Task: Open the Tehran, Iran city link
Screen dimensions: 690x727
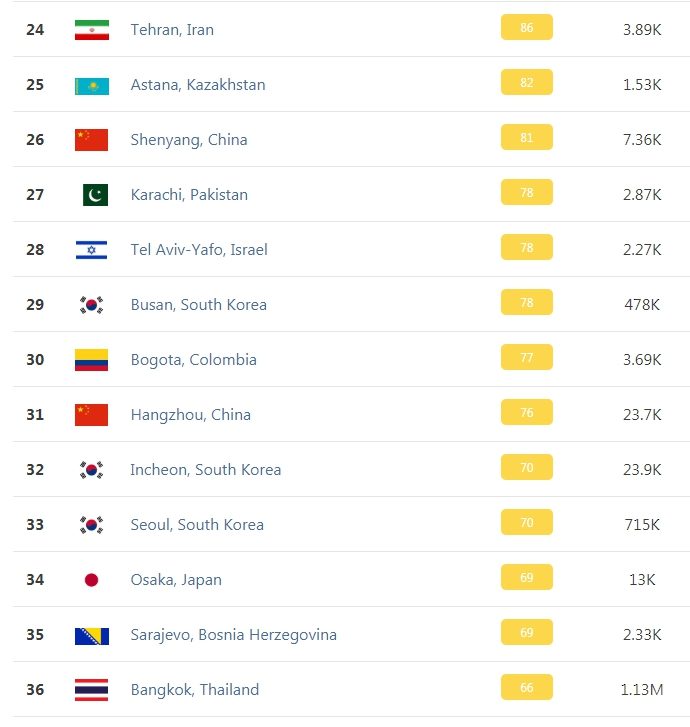Action: click(172, 30)
